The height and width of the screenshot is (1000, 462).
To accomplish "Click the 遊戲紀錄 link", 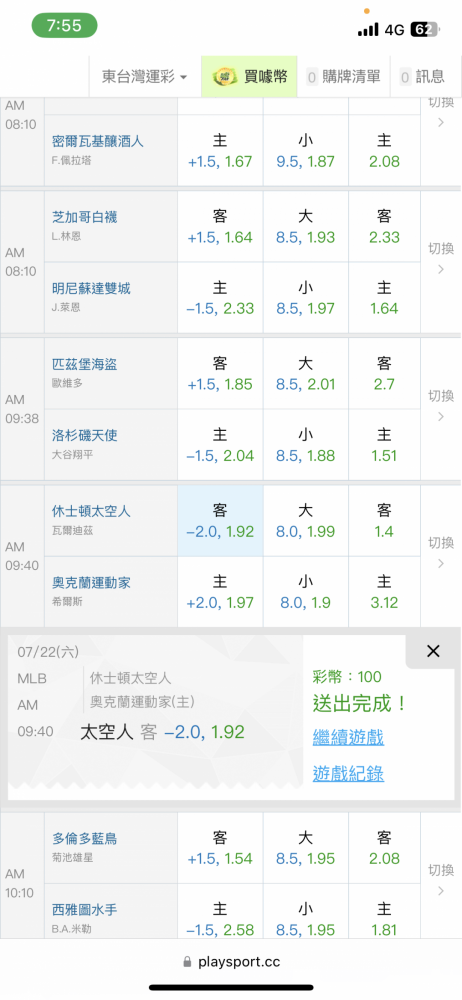I will pos(348,774).
